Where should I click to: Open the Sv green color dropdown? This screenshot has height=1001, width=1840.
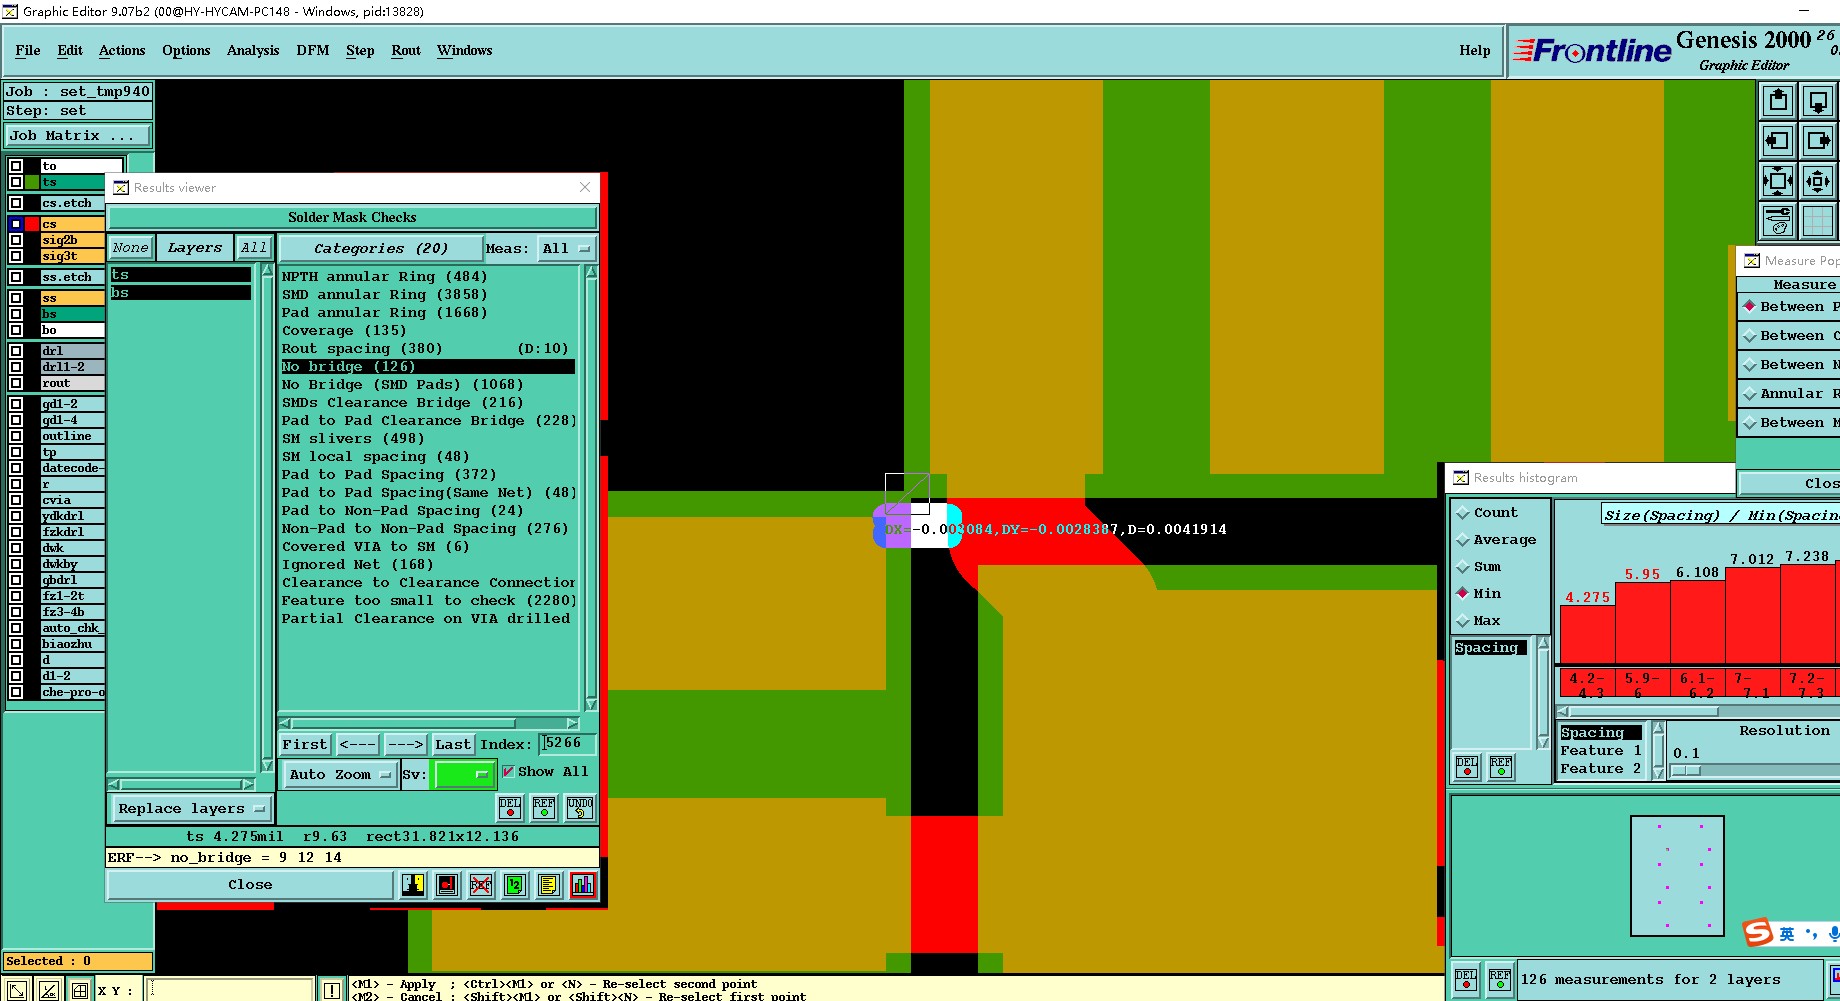pos(464,775)
